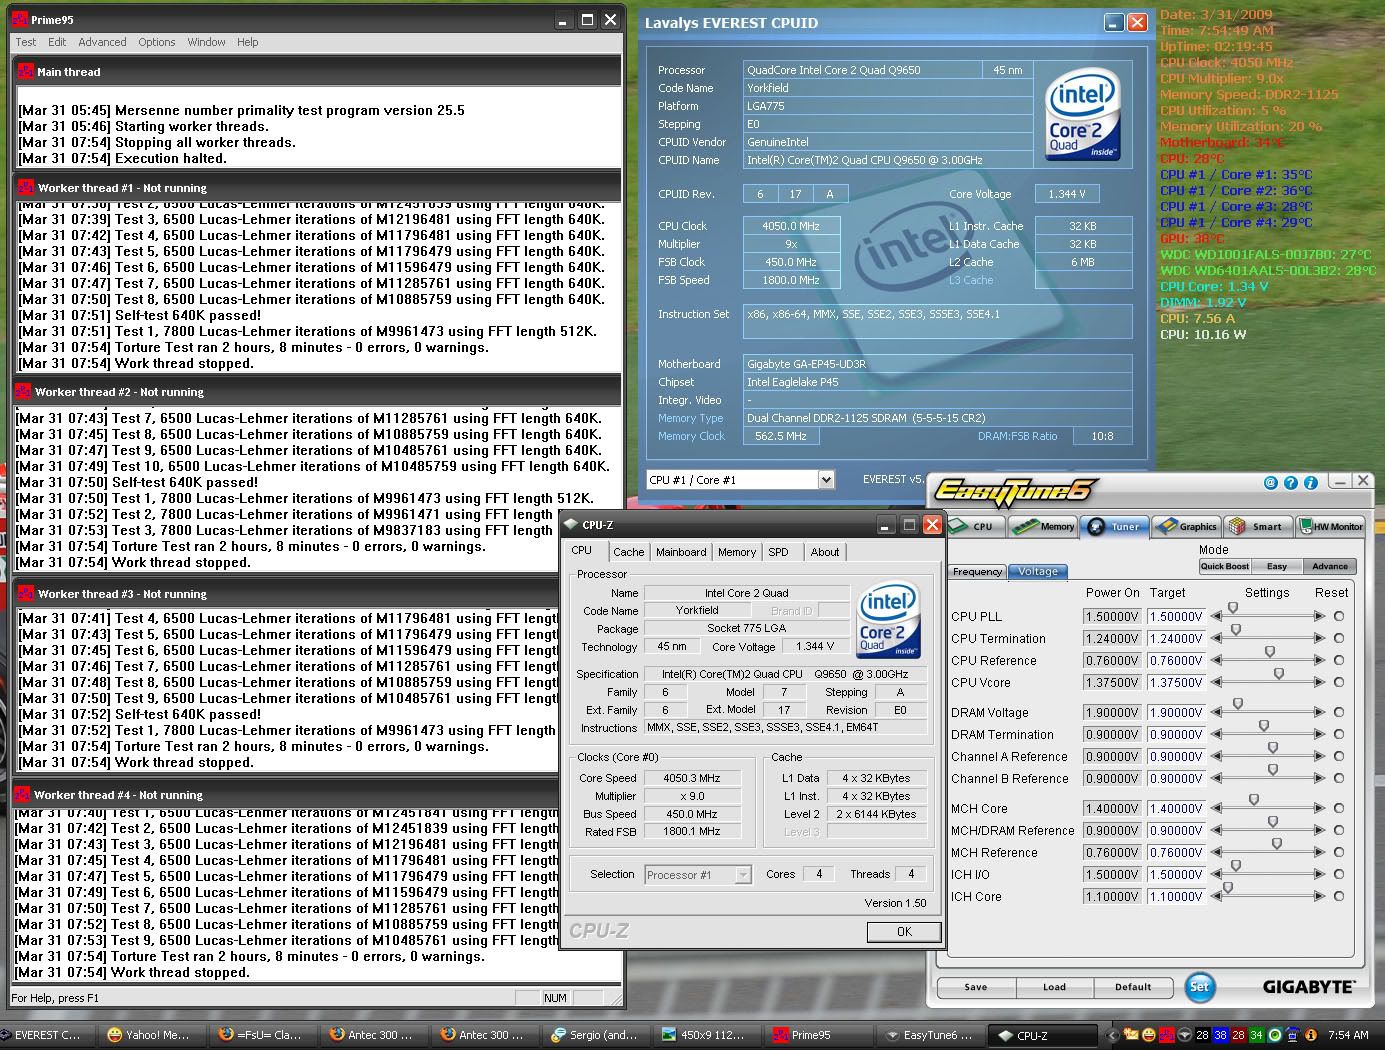
Task: Open the EVEREST taskbar button
Action: 45,1035
